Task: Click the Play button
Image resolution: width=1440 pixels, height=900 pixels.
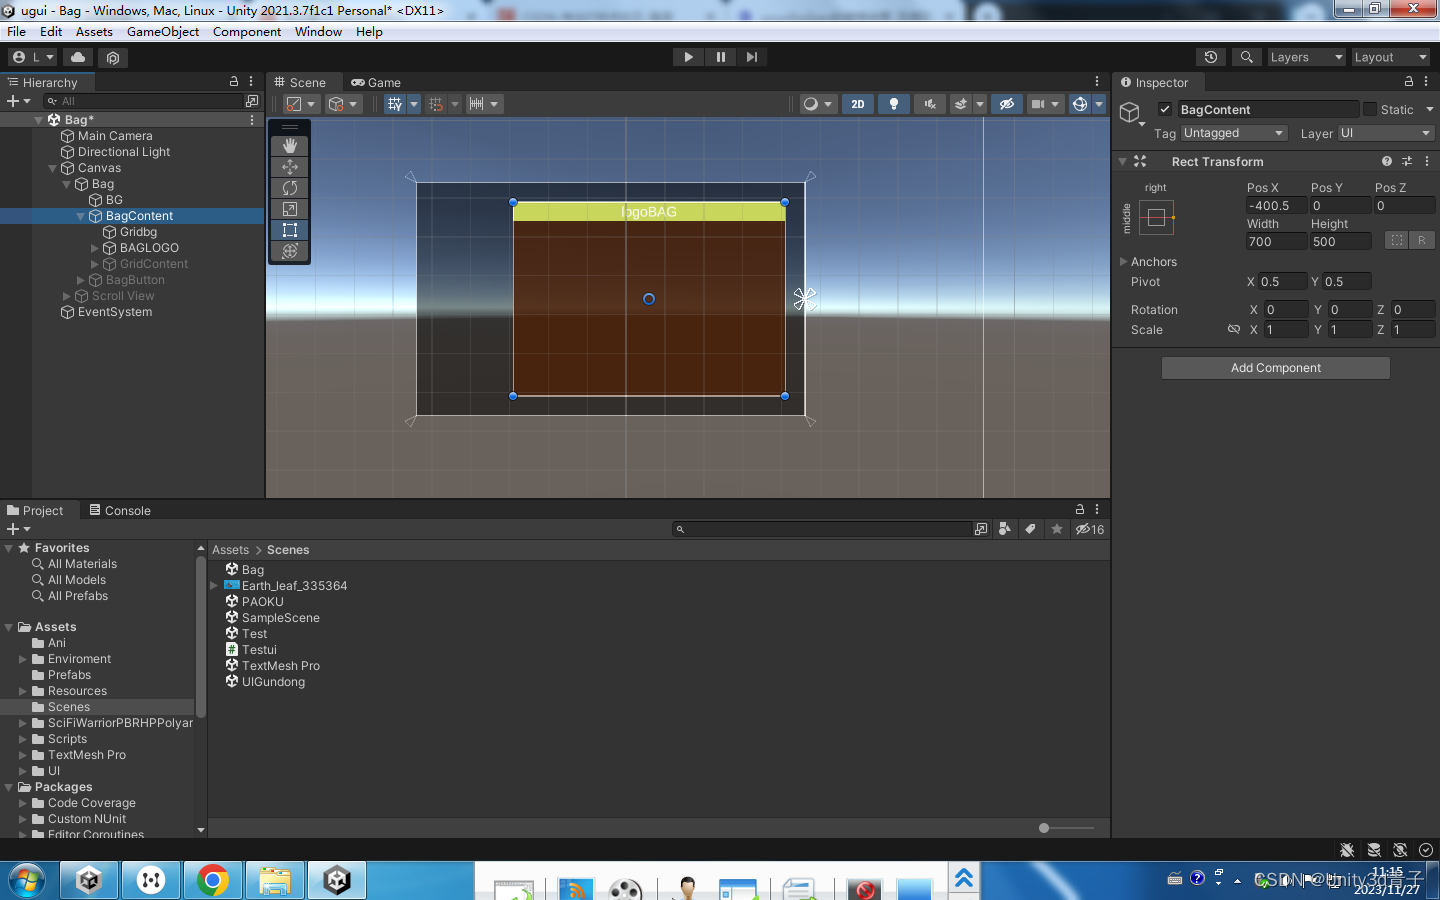Action: tap(688, 57)
